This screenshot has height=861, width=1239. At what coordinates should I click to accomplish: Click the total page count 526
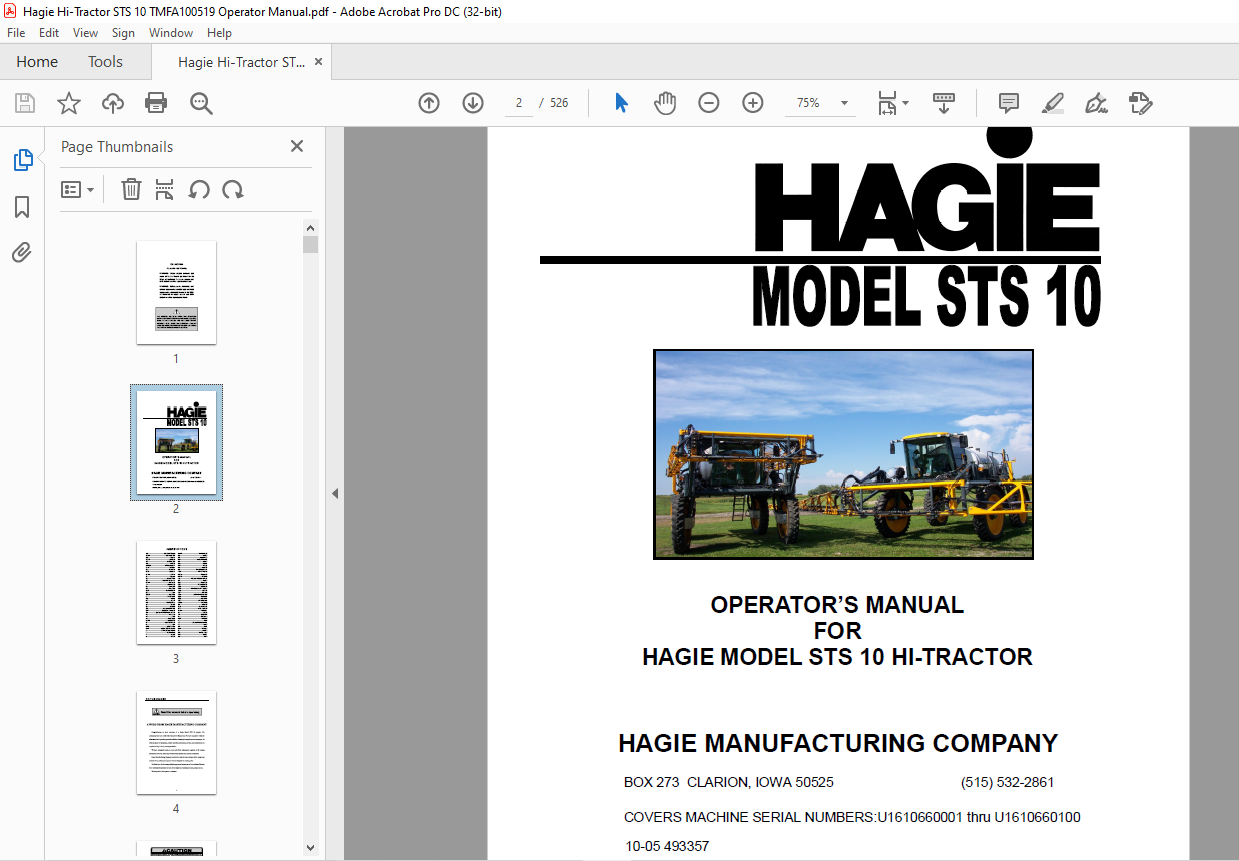coord(559,103)
